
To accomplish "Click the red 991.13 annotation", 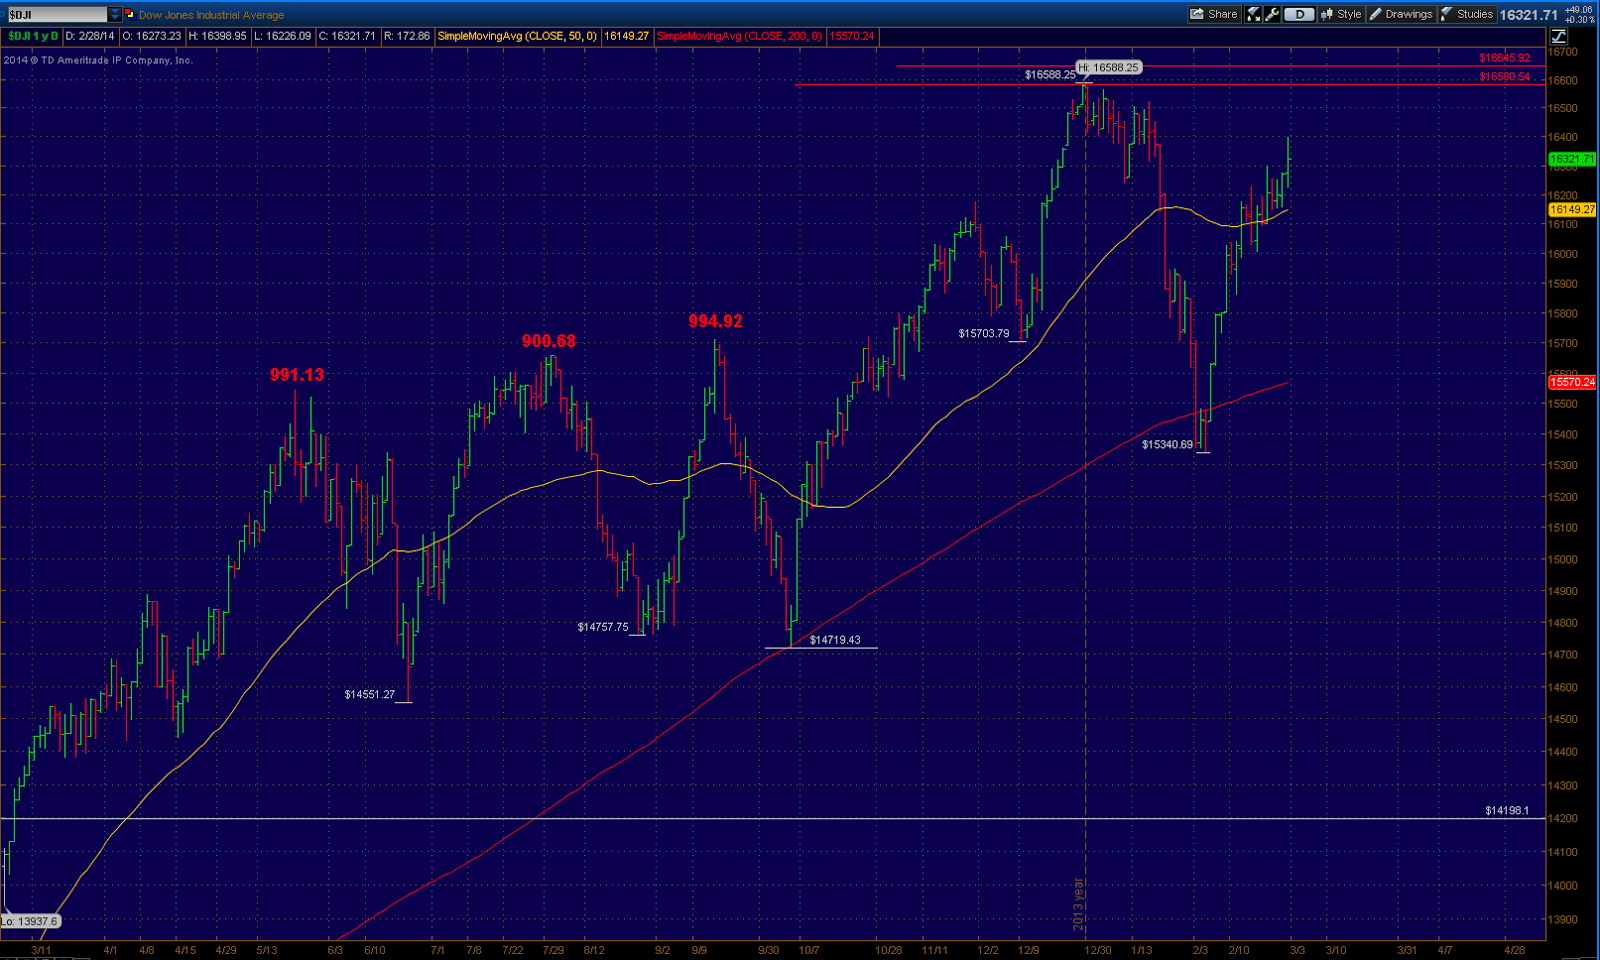I will click(x=297, y=375).
